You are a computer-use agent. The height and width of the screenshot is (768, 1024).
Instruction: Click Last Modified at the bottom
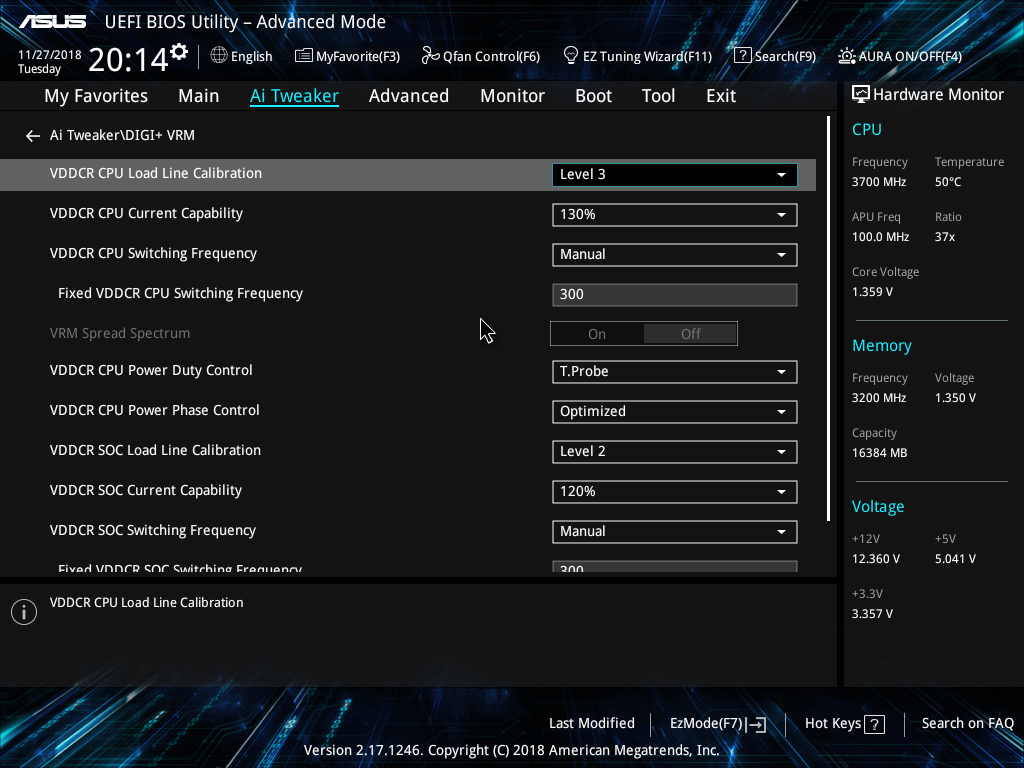tap(592, 724)
